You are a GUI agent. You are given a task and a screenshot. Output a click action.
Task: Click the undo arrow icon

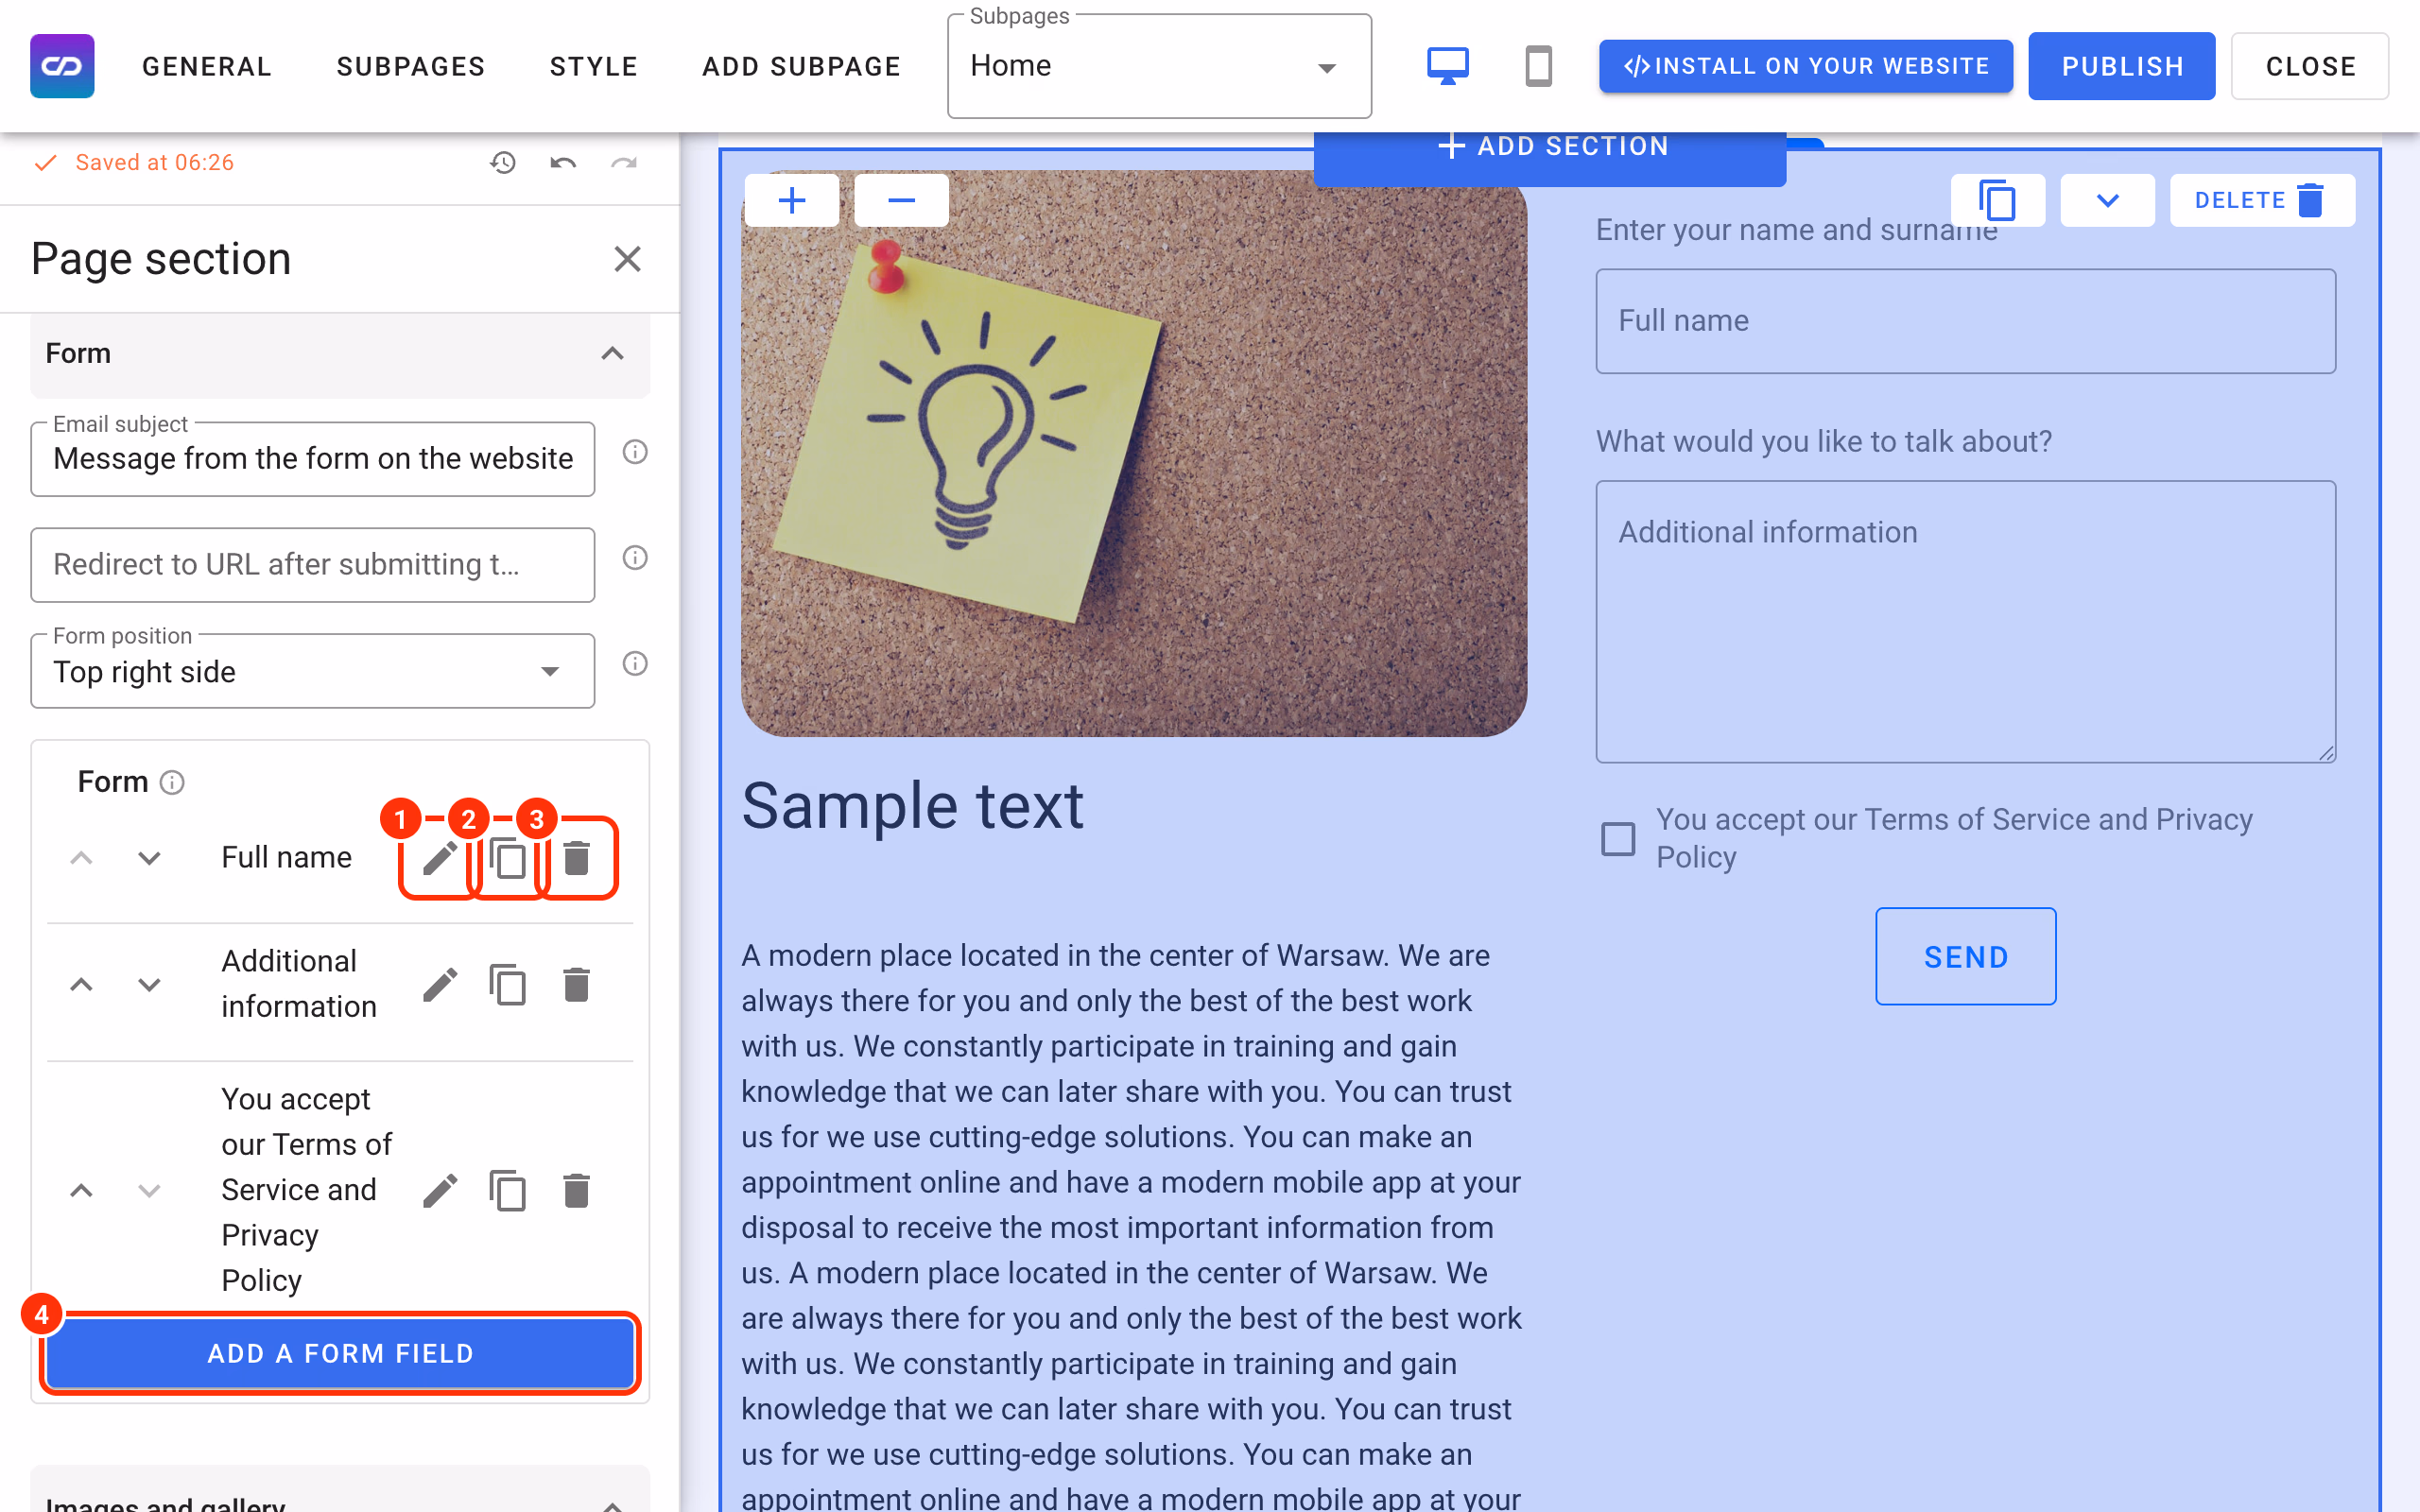[563, 162]
